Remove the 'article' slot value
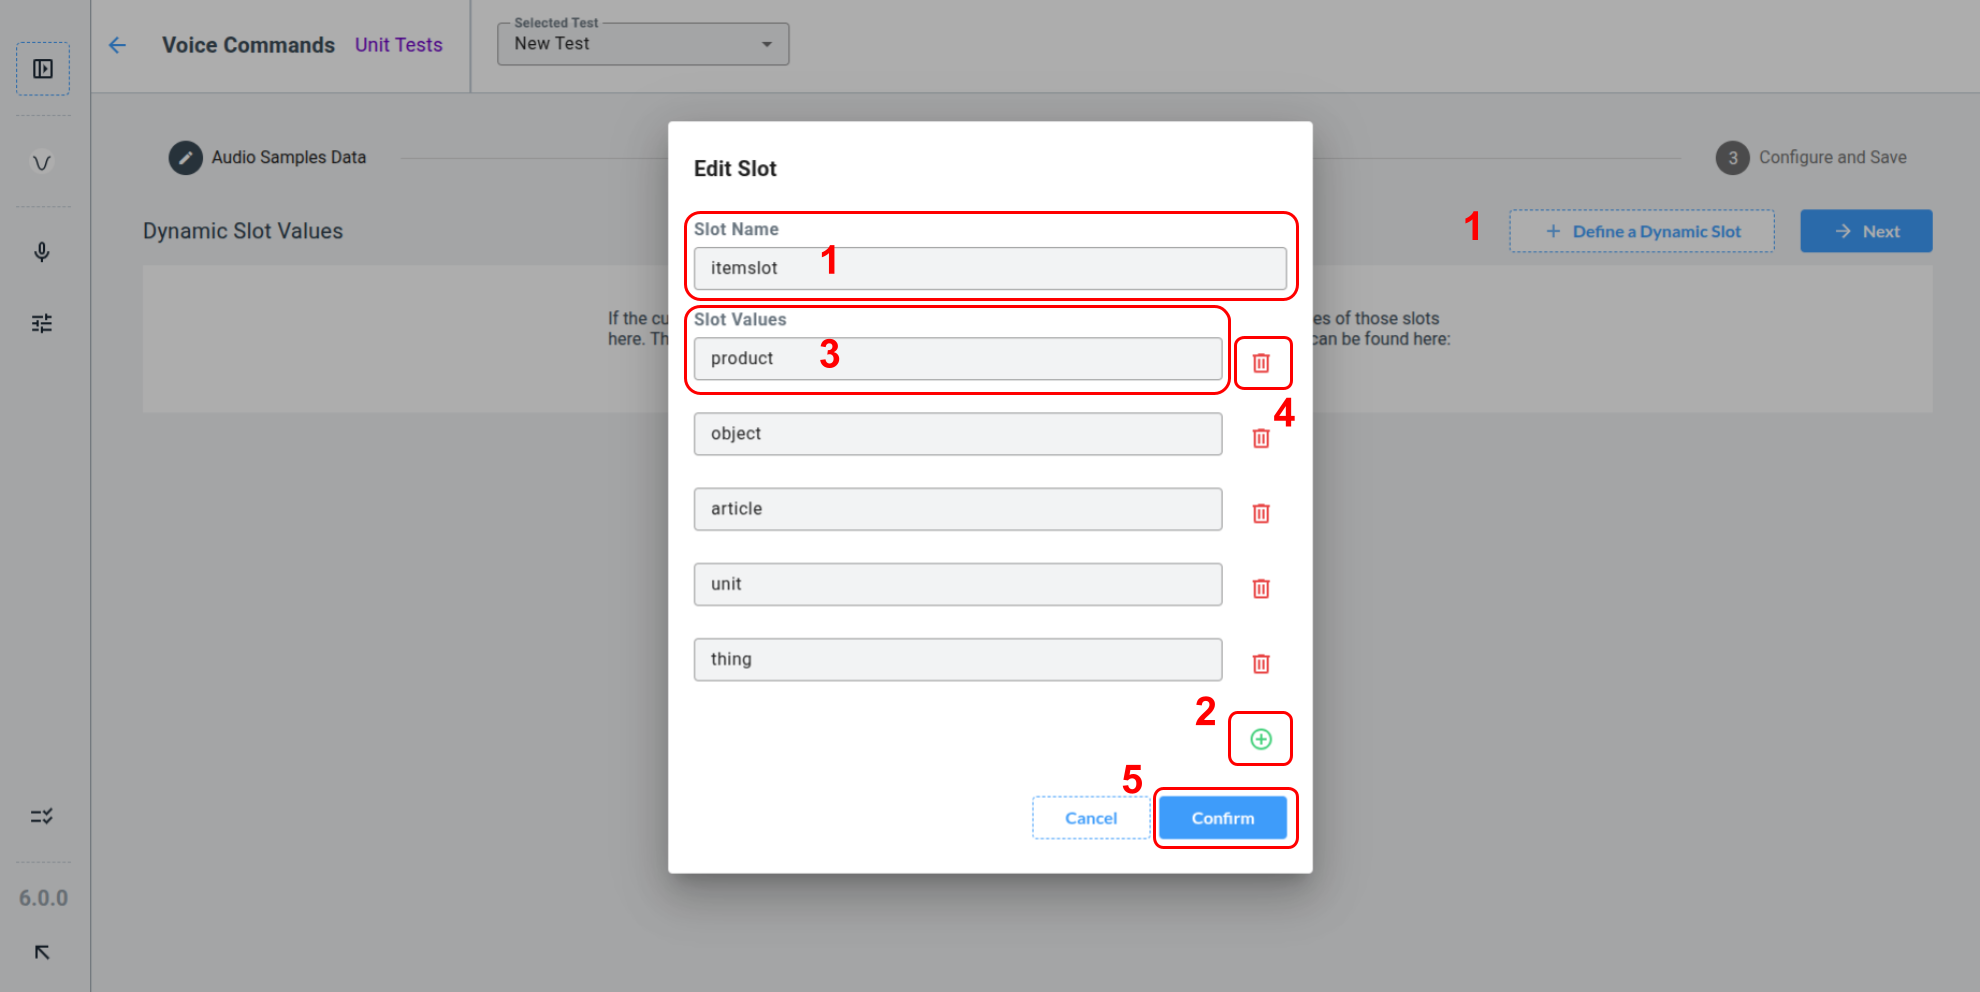 click(1261, 513)
